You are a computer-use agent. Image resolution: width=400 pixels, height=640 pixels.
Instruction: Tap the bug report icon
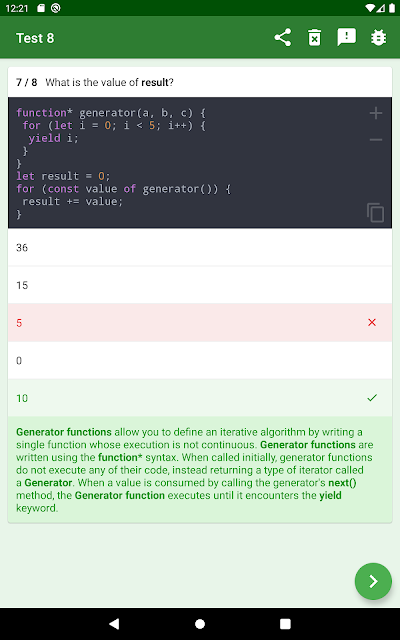378,38
